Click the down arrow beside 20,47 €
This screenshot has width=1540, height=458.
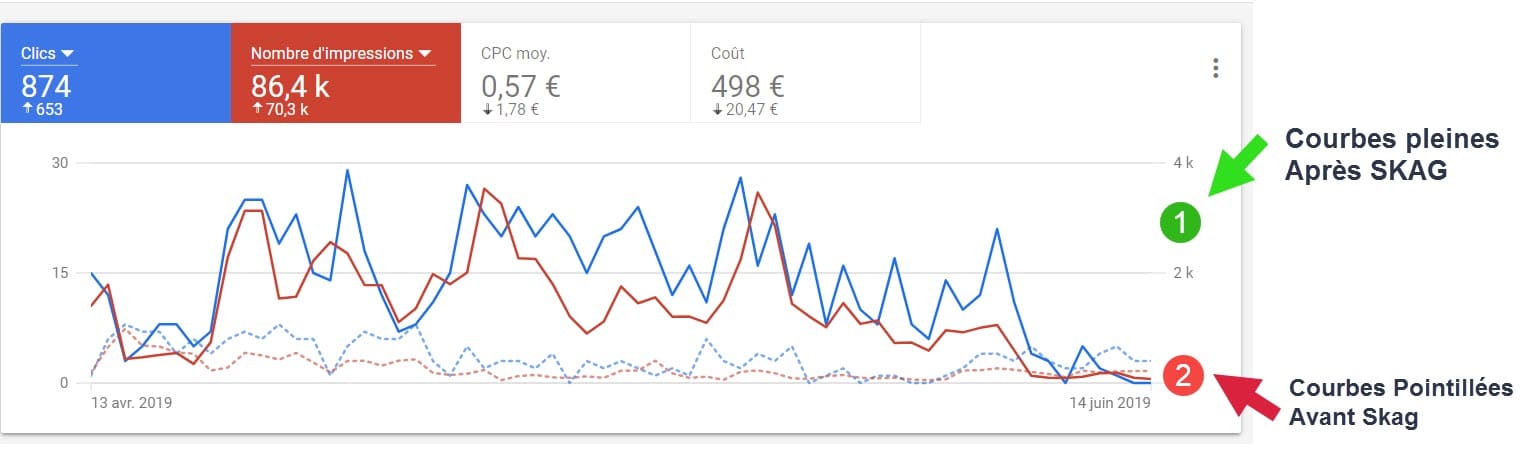[x=717, y=109]
